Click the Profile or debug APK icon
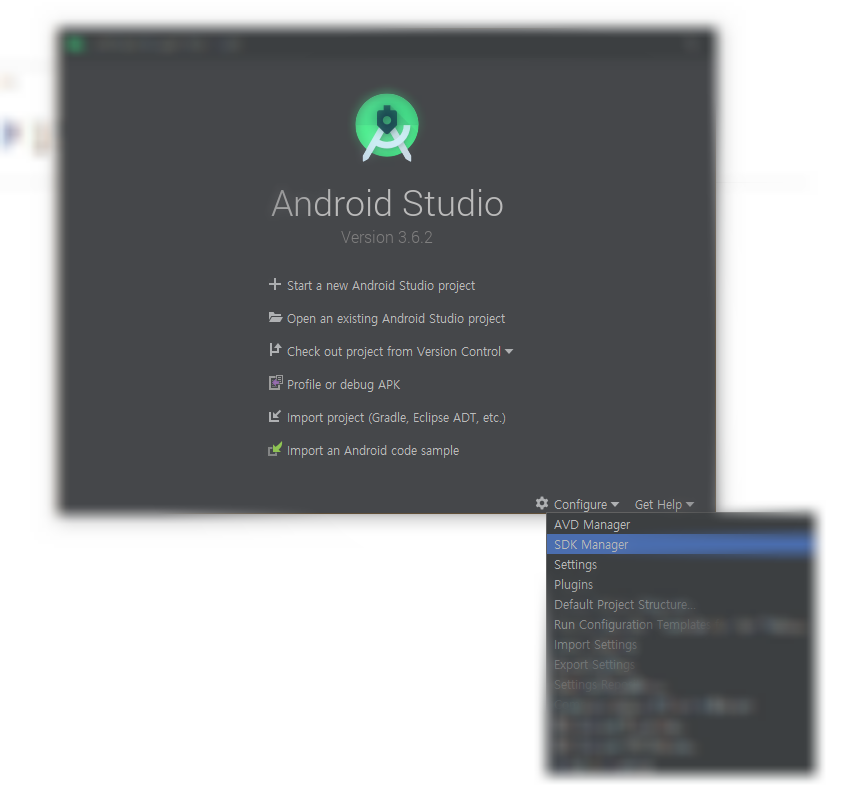Screen dimensions: 856x807 pos(276,383)
